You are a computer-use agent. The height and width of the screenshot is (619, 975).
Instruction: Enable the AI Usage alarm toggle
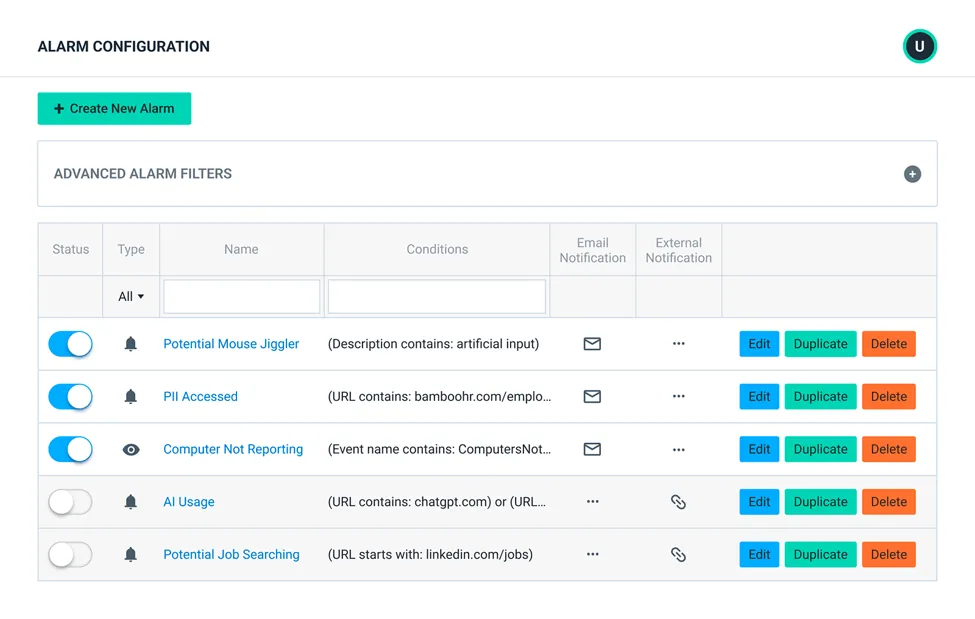pos(70,501)
